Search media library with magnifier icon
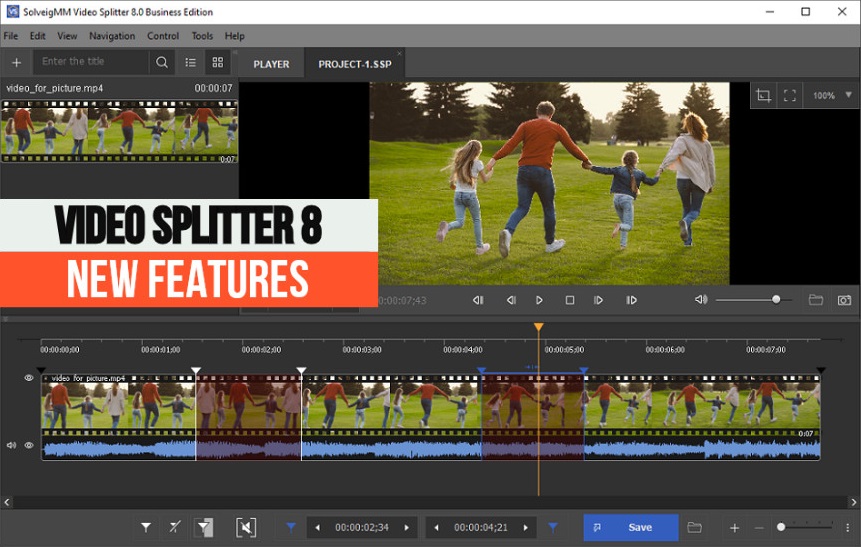The width and height of the screenshot is (861, 547). 162,62
